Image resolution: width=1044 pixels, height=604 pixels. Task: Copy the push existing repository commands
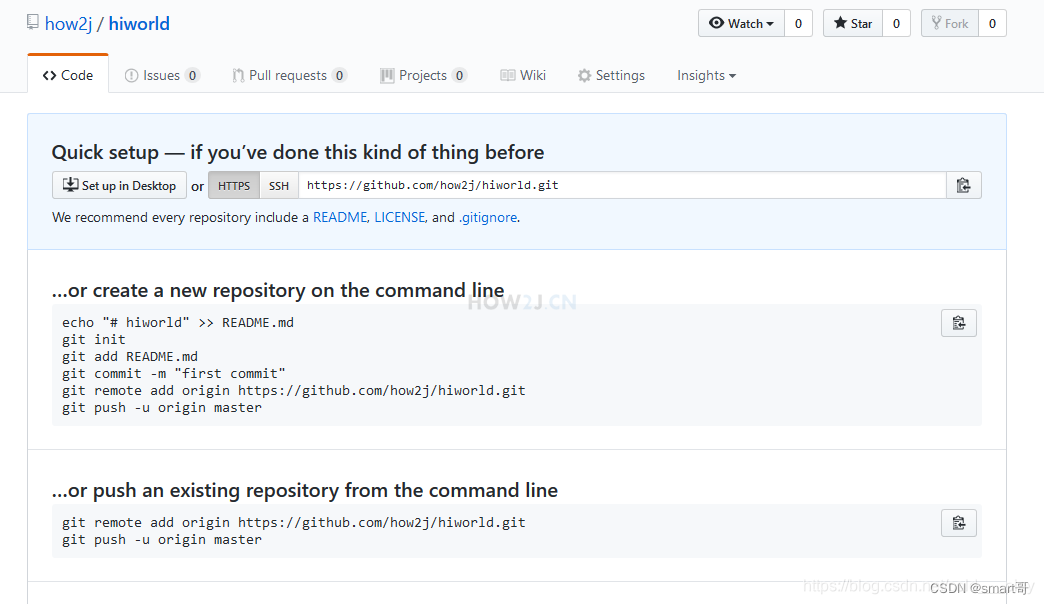click(x=959, y=523)
